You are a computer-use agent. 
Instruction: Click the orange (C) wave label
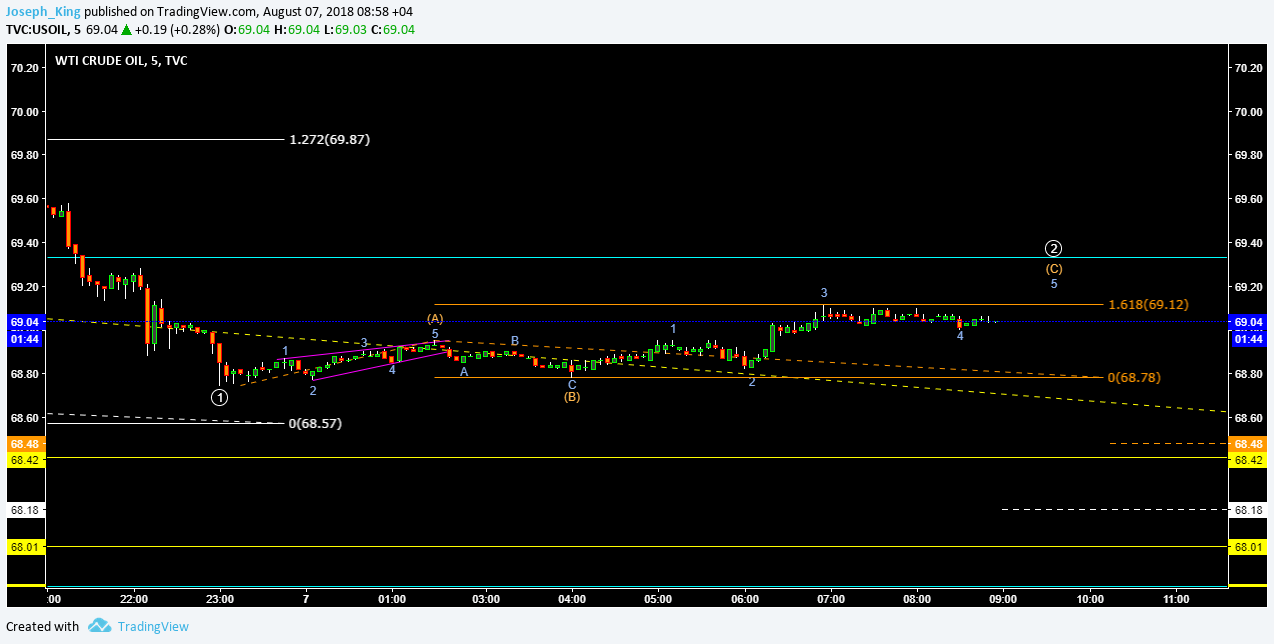[x=1054, y=268]
